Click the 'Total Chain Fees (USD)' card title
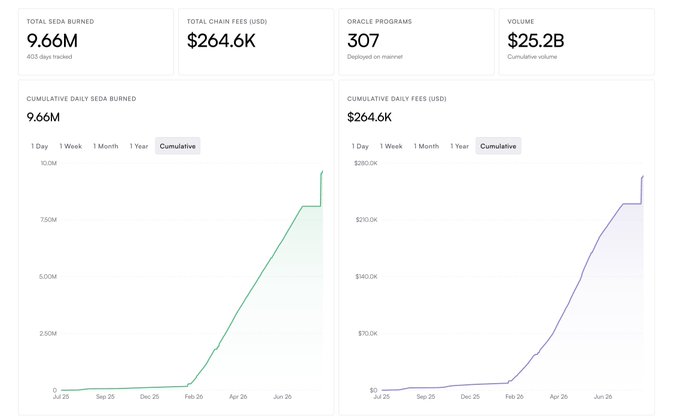Screen dimensions: 680x419 (x=227, y=22)
